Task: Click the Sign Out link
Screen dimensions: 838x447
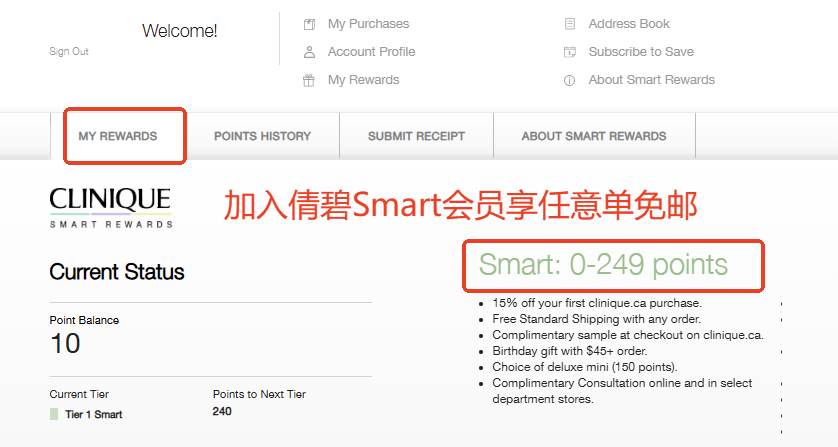Action: tap(69, 51)
